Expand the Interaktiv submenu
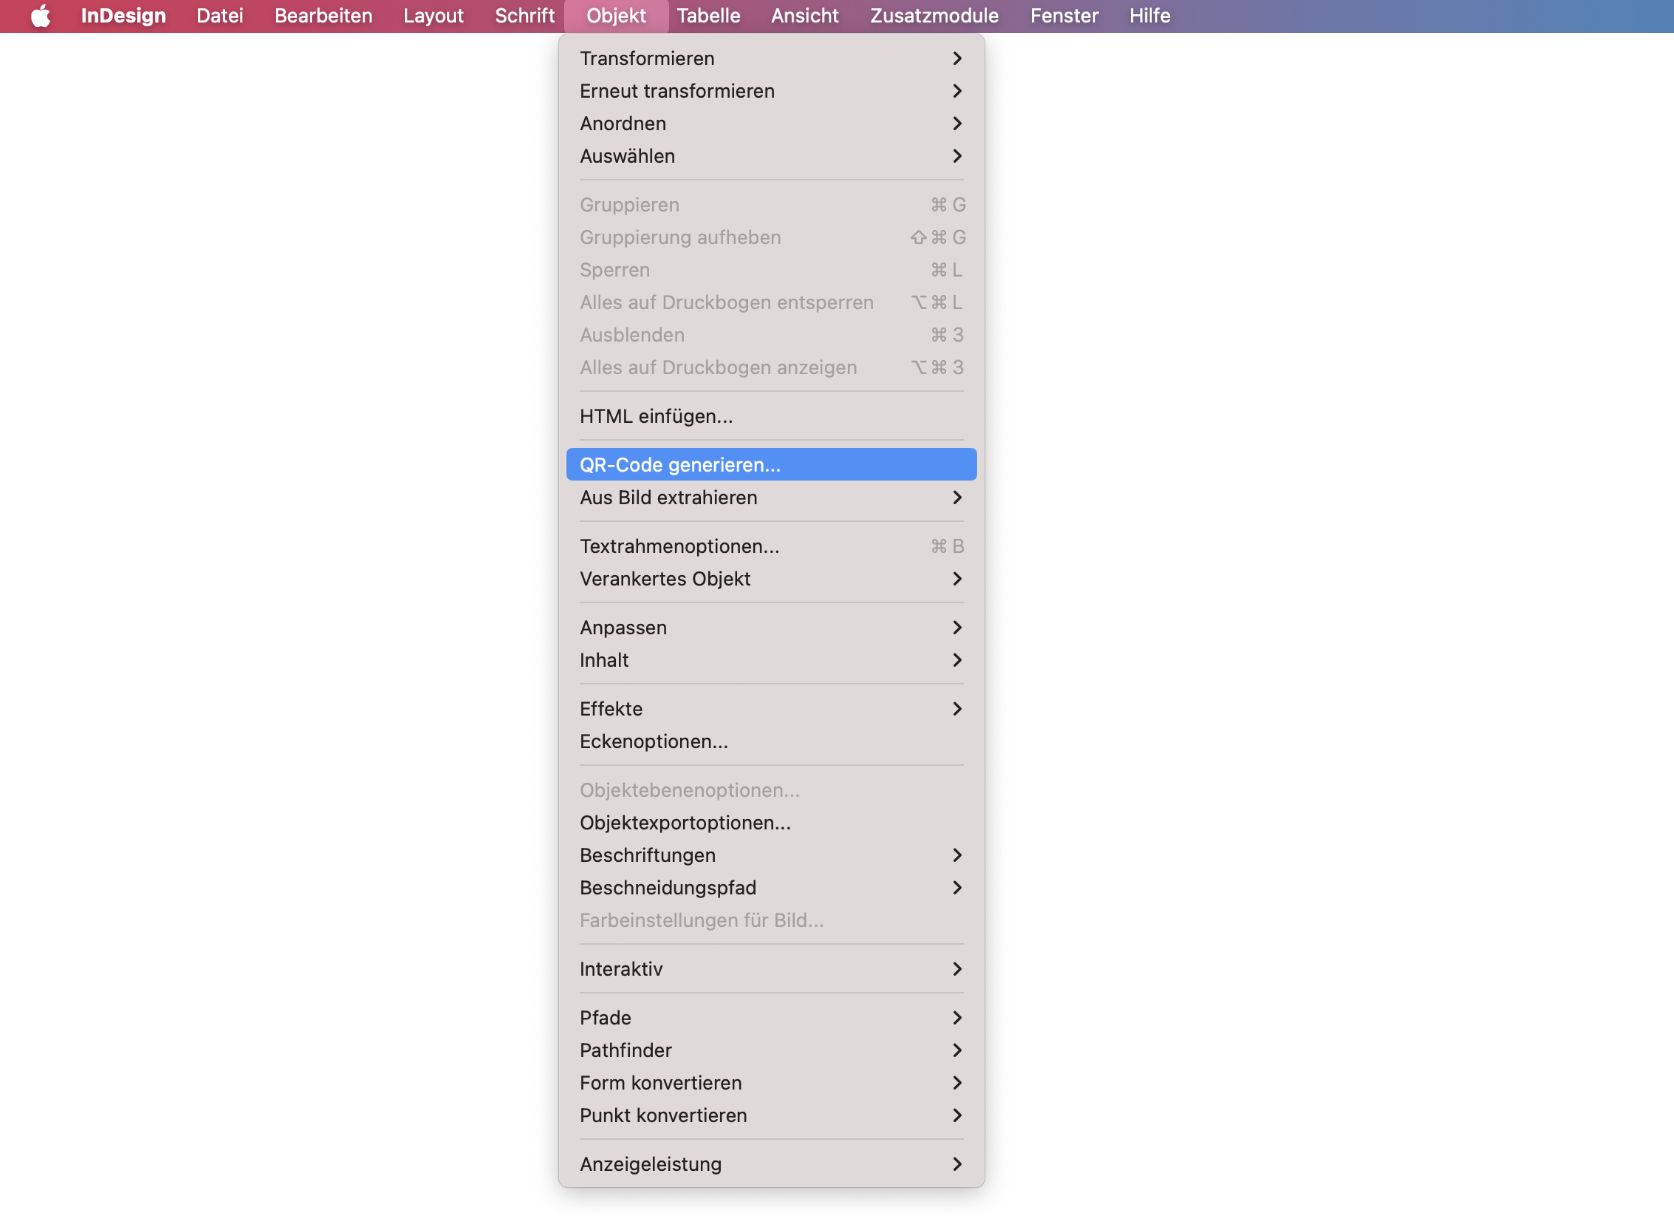1674x1220 pixels. [x=771, y=969]
